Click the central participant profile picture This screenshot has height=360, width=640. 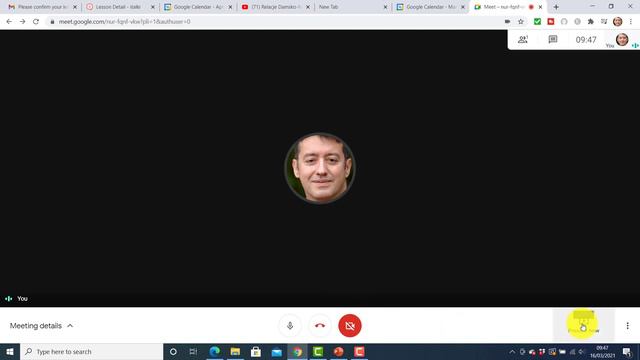click(320, 168)
